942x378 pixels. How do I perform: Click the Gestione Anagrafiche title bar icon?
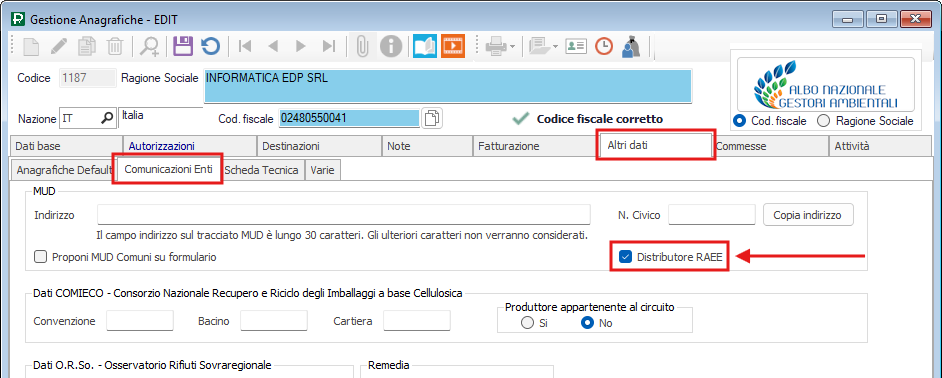[x=18, y=19]
